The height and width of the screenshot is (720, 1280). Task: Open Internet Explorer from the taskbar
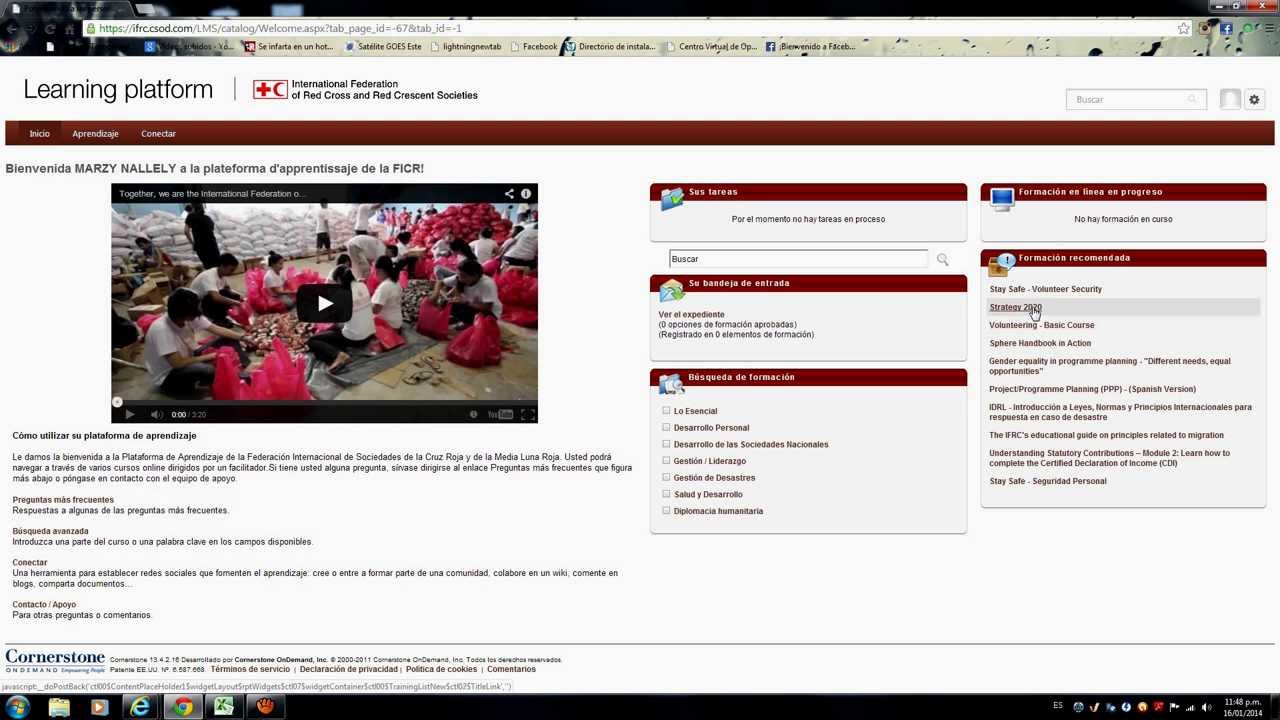click(x=141, y=707)
